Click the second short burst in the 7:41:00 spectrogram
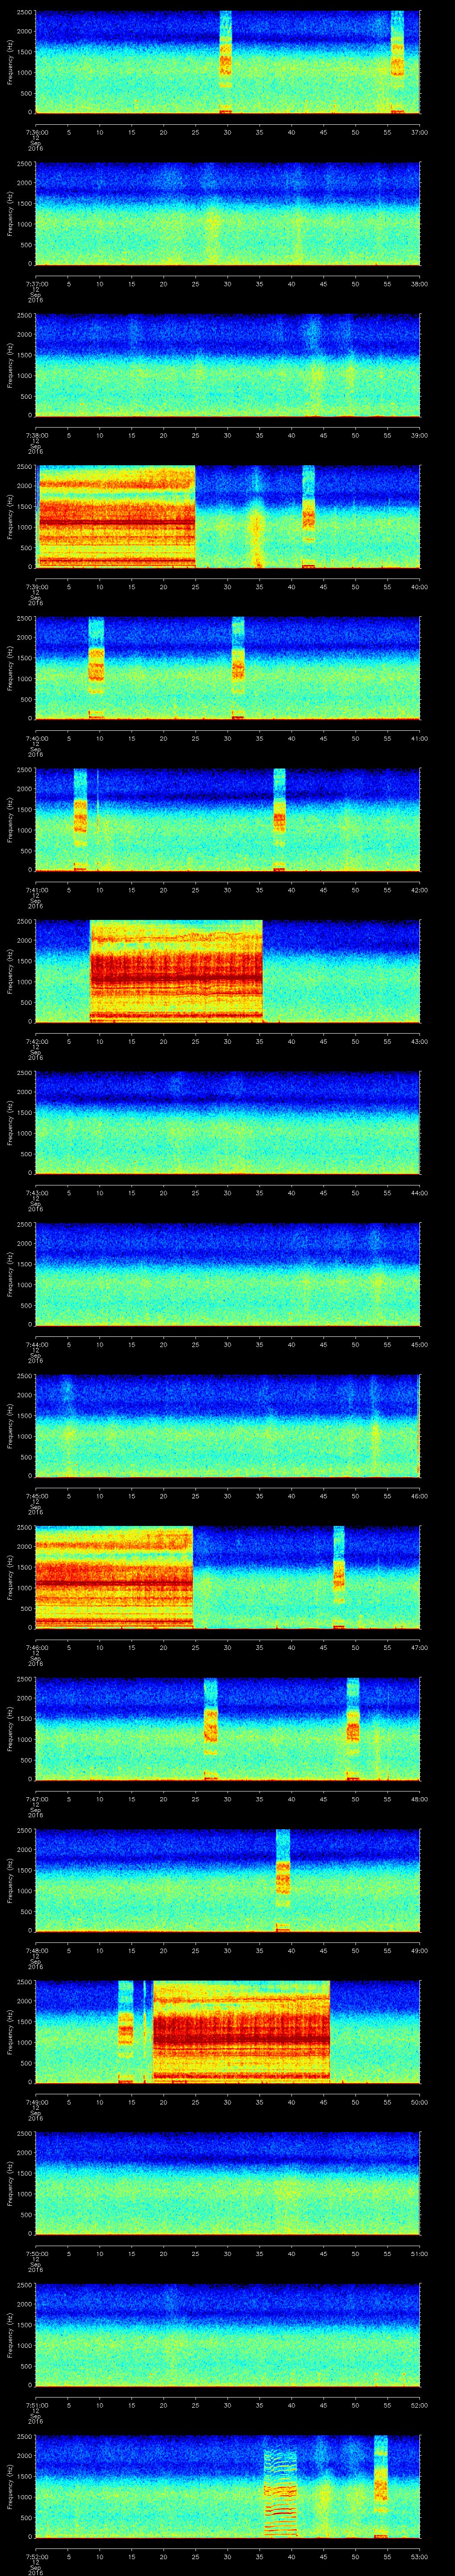 [279, 819]
